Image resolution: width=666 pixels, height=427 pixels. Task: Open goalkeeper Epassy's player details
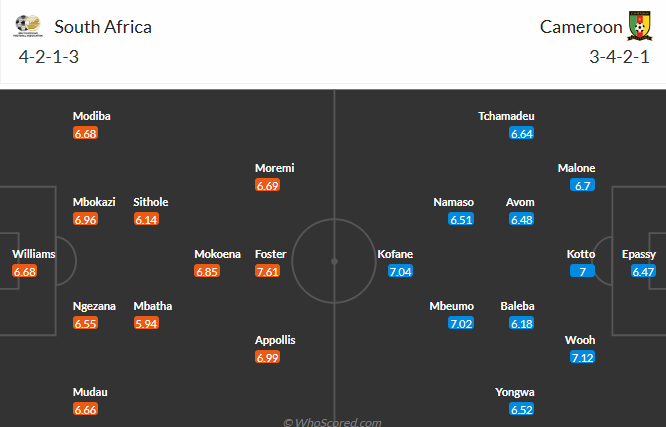point(639,254)
